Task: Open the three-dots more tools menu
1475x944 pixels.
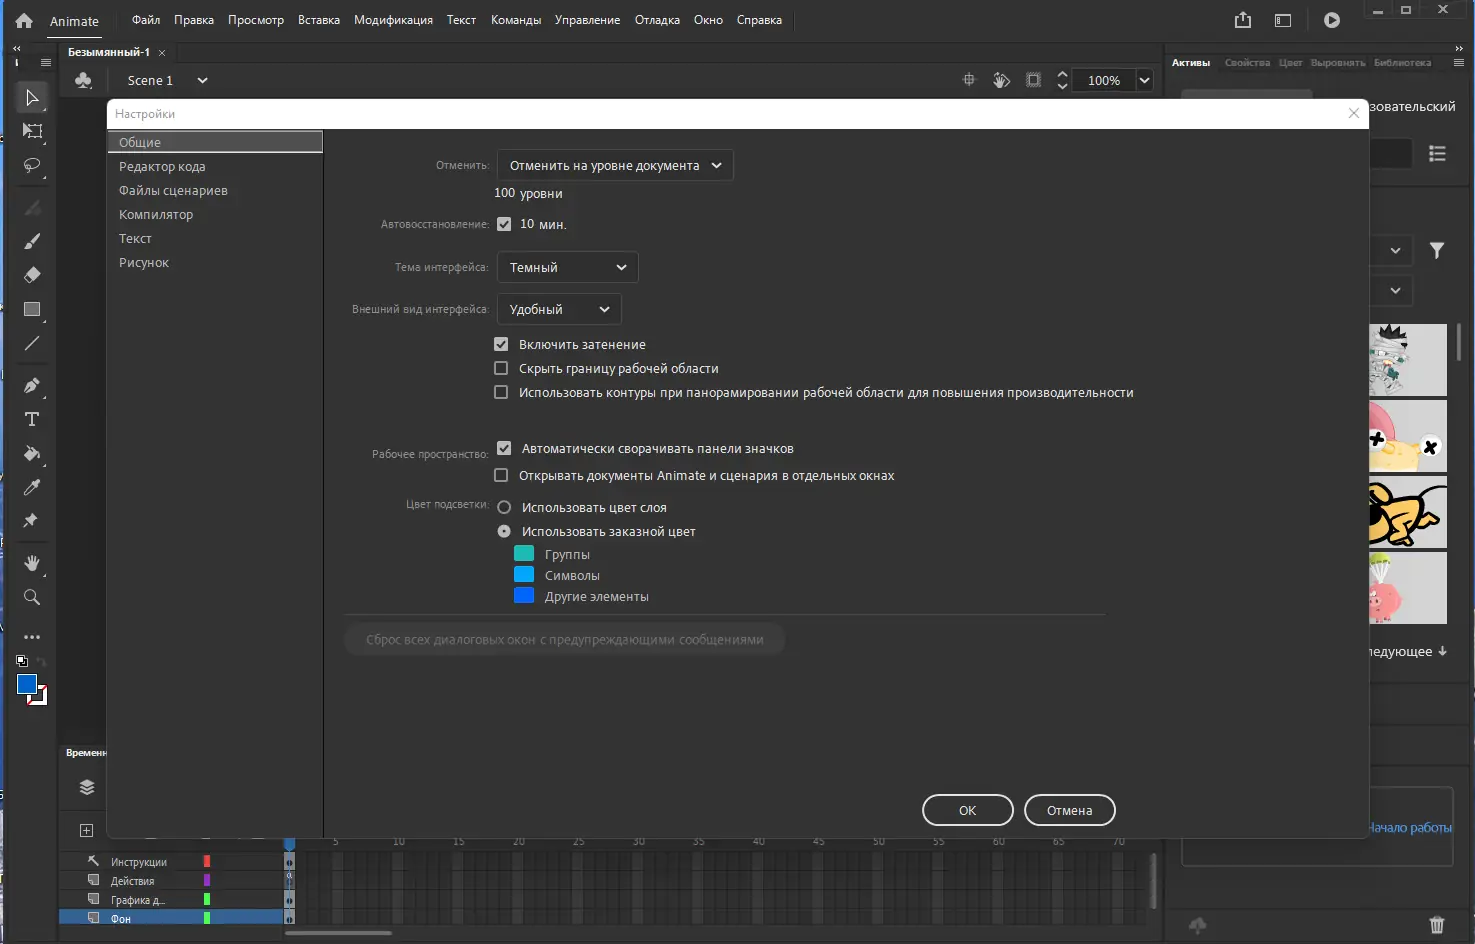Action: click(32, 637)
